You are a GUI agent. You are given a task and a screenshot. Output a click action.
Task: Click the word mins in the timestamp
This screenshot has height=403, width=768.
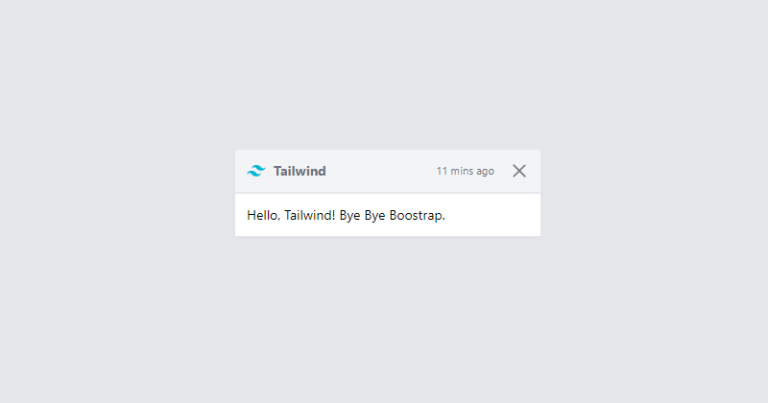tap(461, 171)
